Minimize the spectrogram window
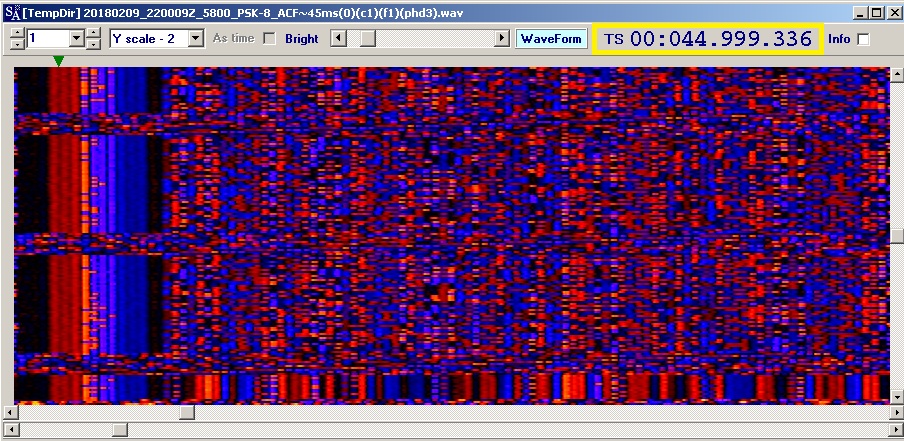 tap(861, 13)
